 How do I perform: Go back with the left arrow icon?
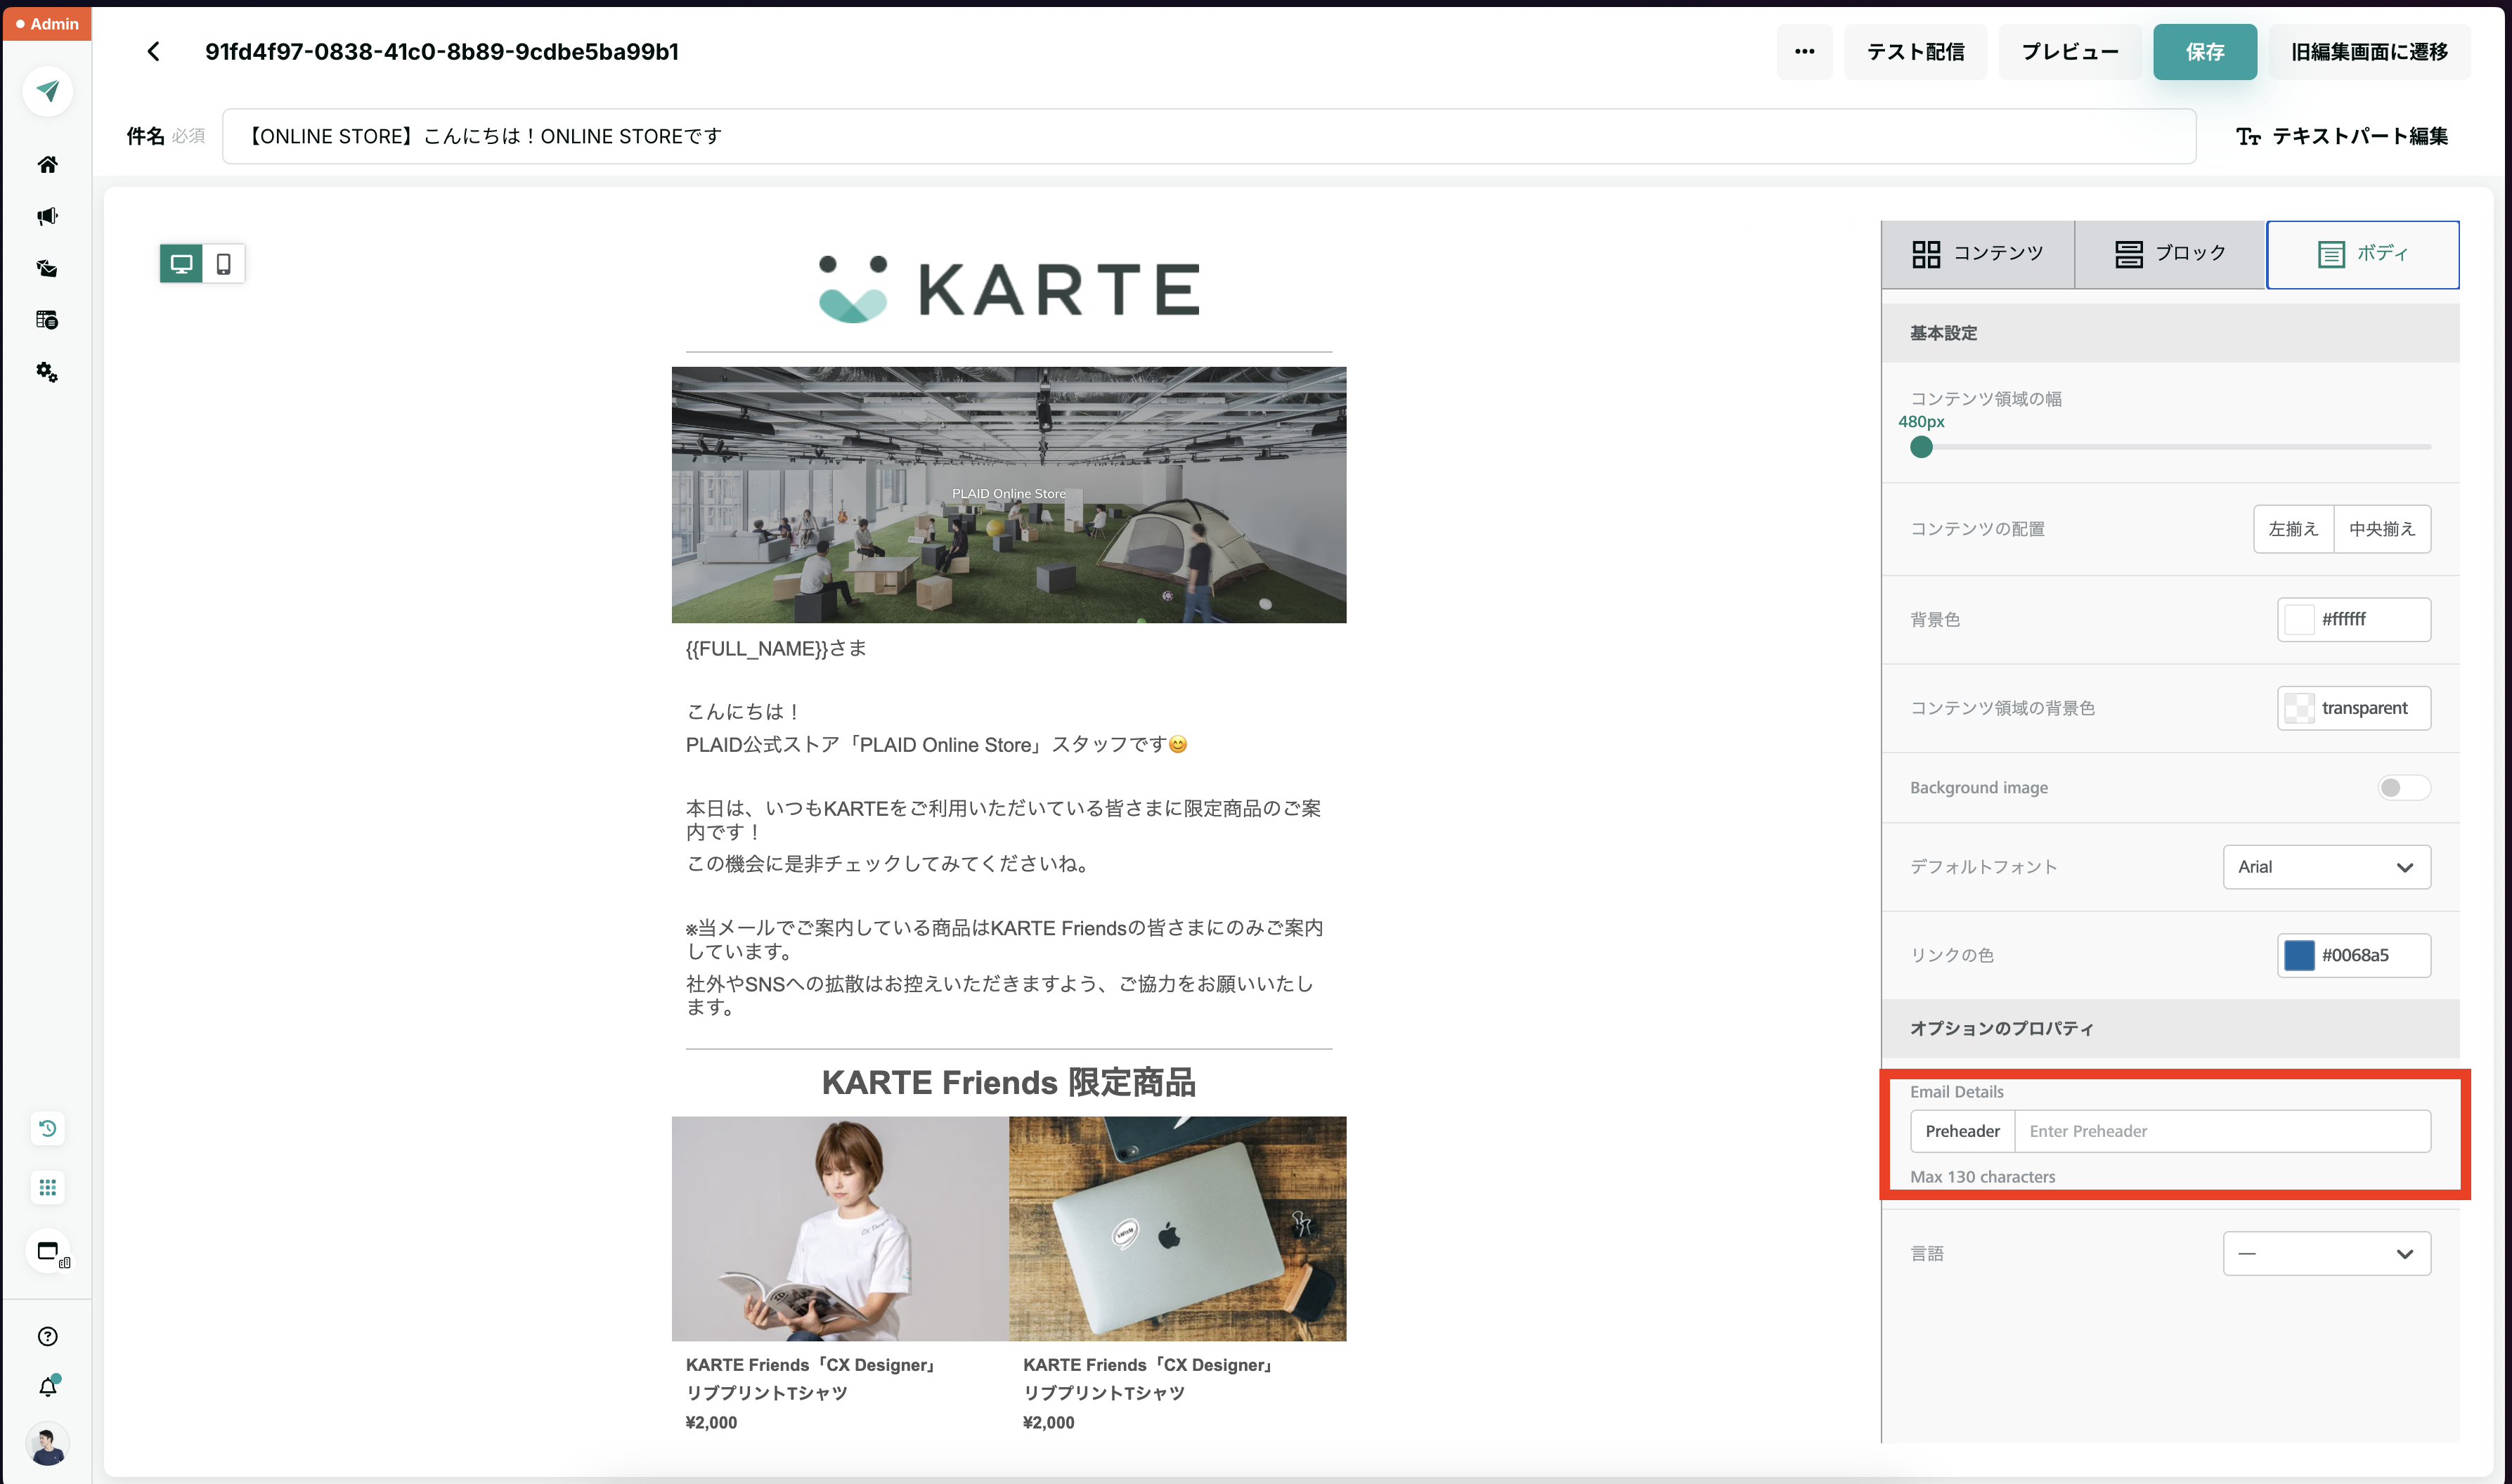pyautogui.click(x=153, y=52)
